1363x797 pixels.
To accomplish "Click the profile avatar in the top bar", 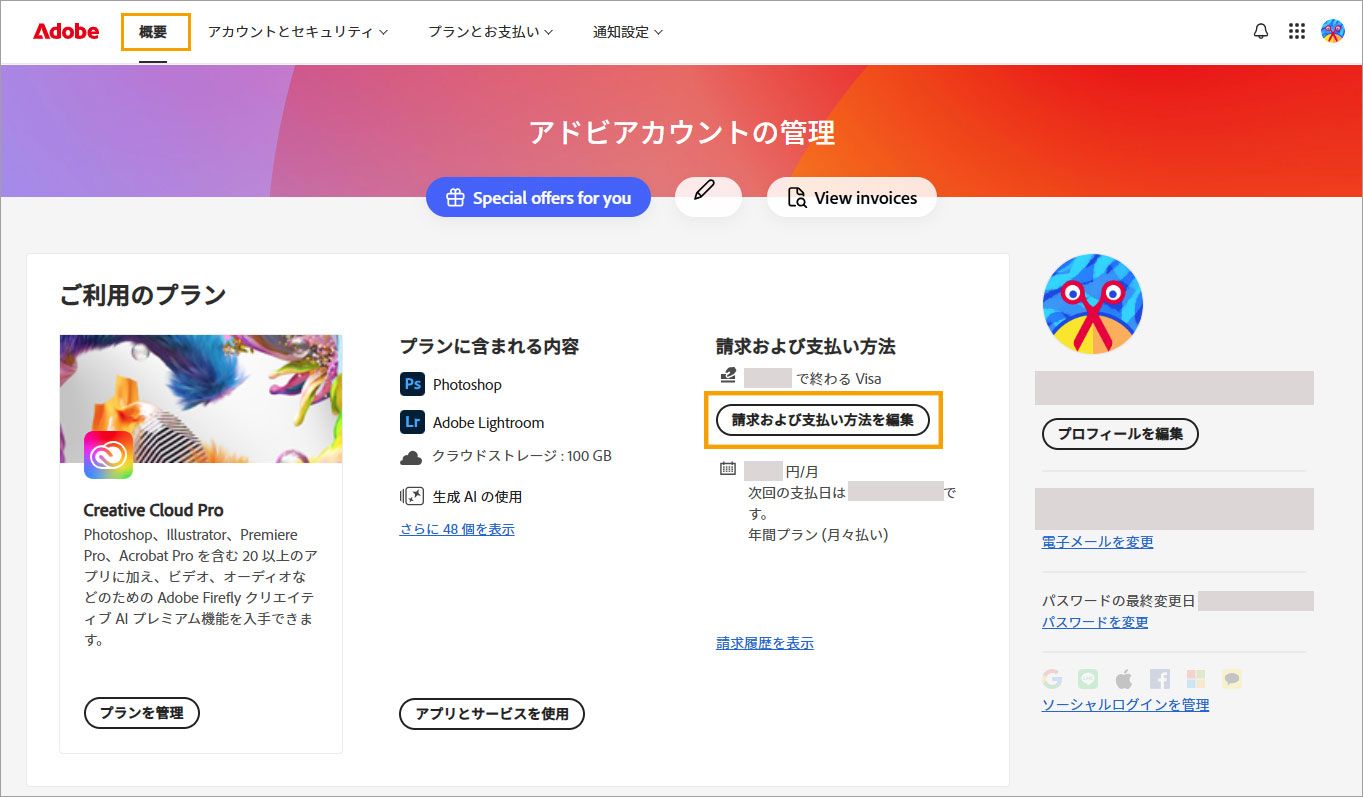I will pos(1334,31).
